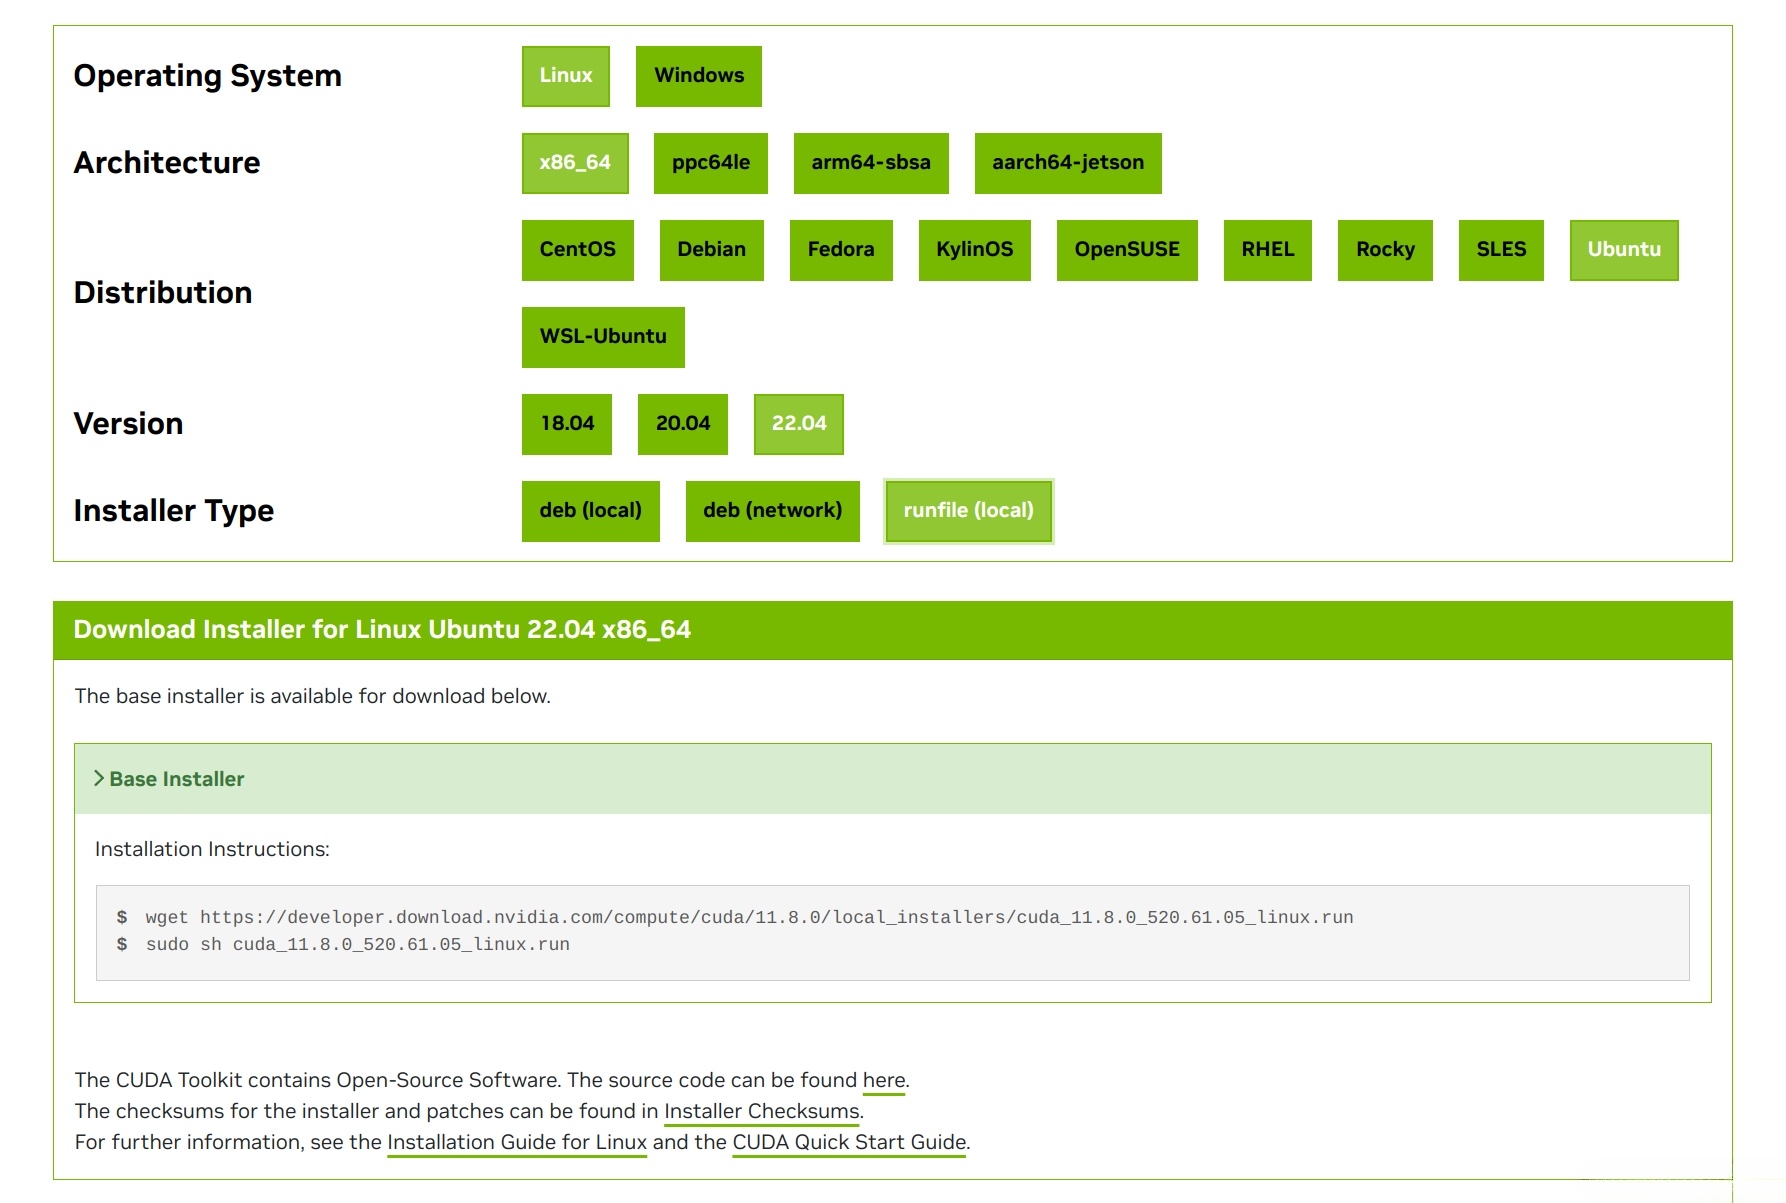Viewport: 1786px width, 1203px height.
Task: Choose the OpenSUSE distribution
Action: point(1126,250)
